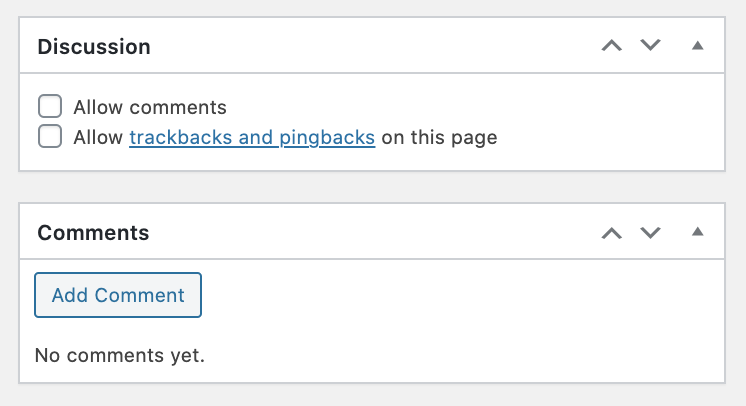Image resolution: width=746 pixels, height=406 pixels.
Task: Move the Discussion panel up
Action: (612, 46)
